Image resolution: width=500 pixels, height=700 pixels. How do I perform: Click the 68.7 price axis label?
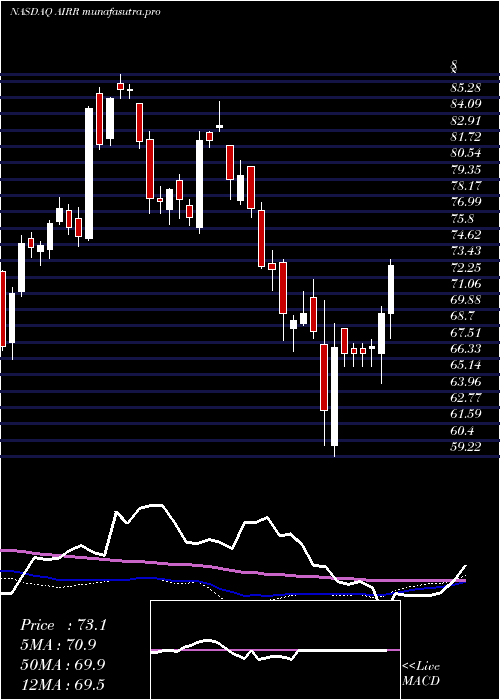(463, 317)
